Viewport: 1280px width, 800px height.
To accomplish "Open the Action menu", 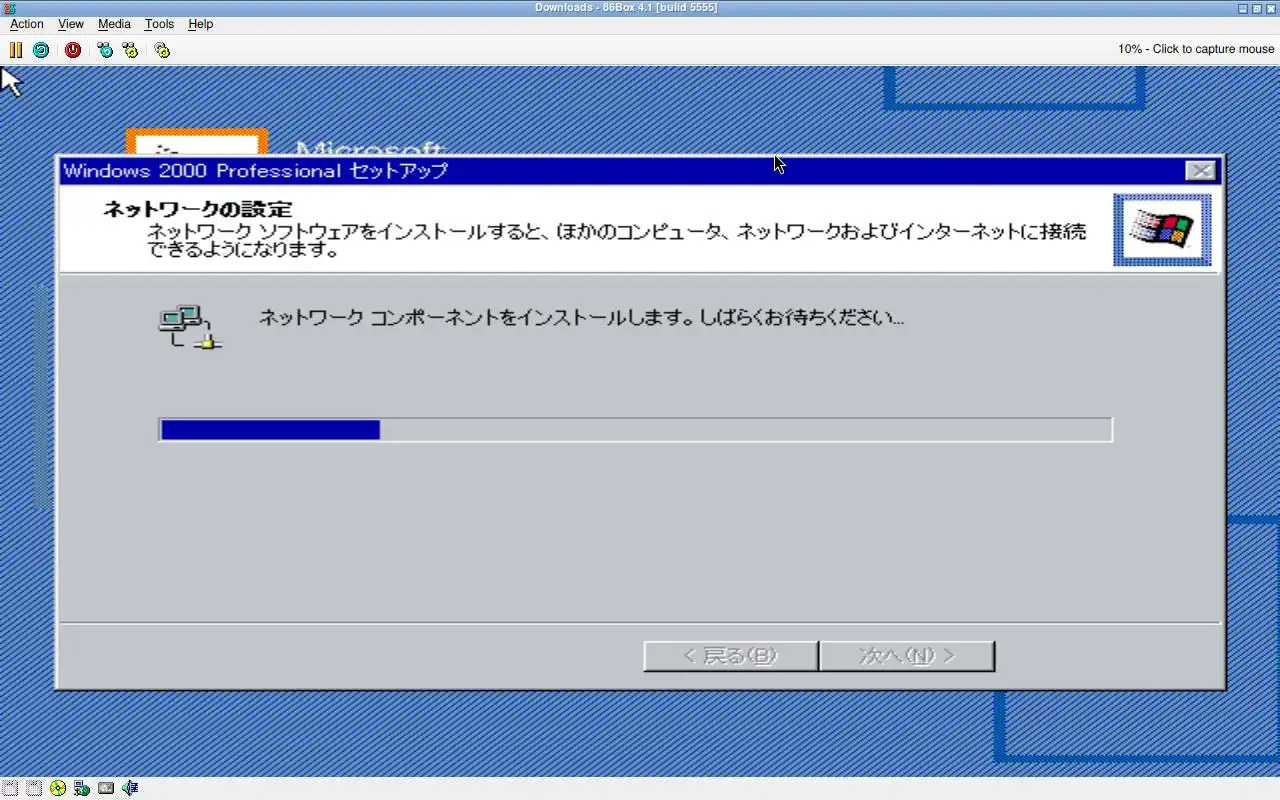I will coord(27,24).
